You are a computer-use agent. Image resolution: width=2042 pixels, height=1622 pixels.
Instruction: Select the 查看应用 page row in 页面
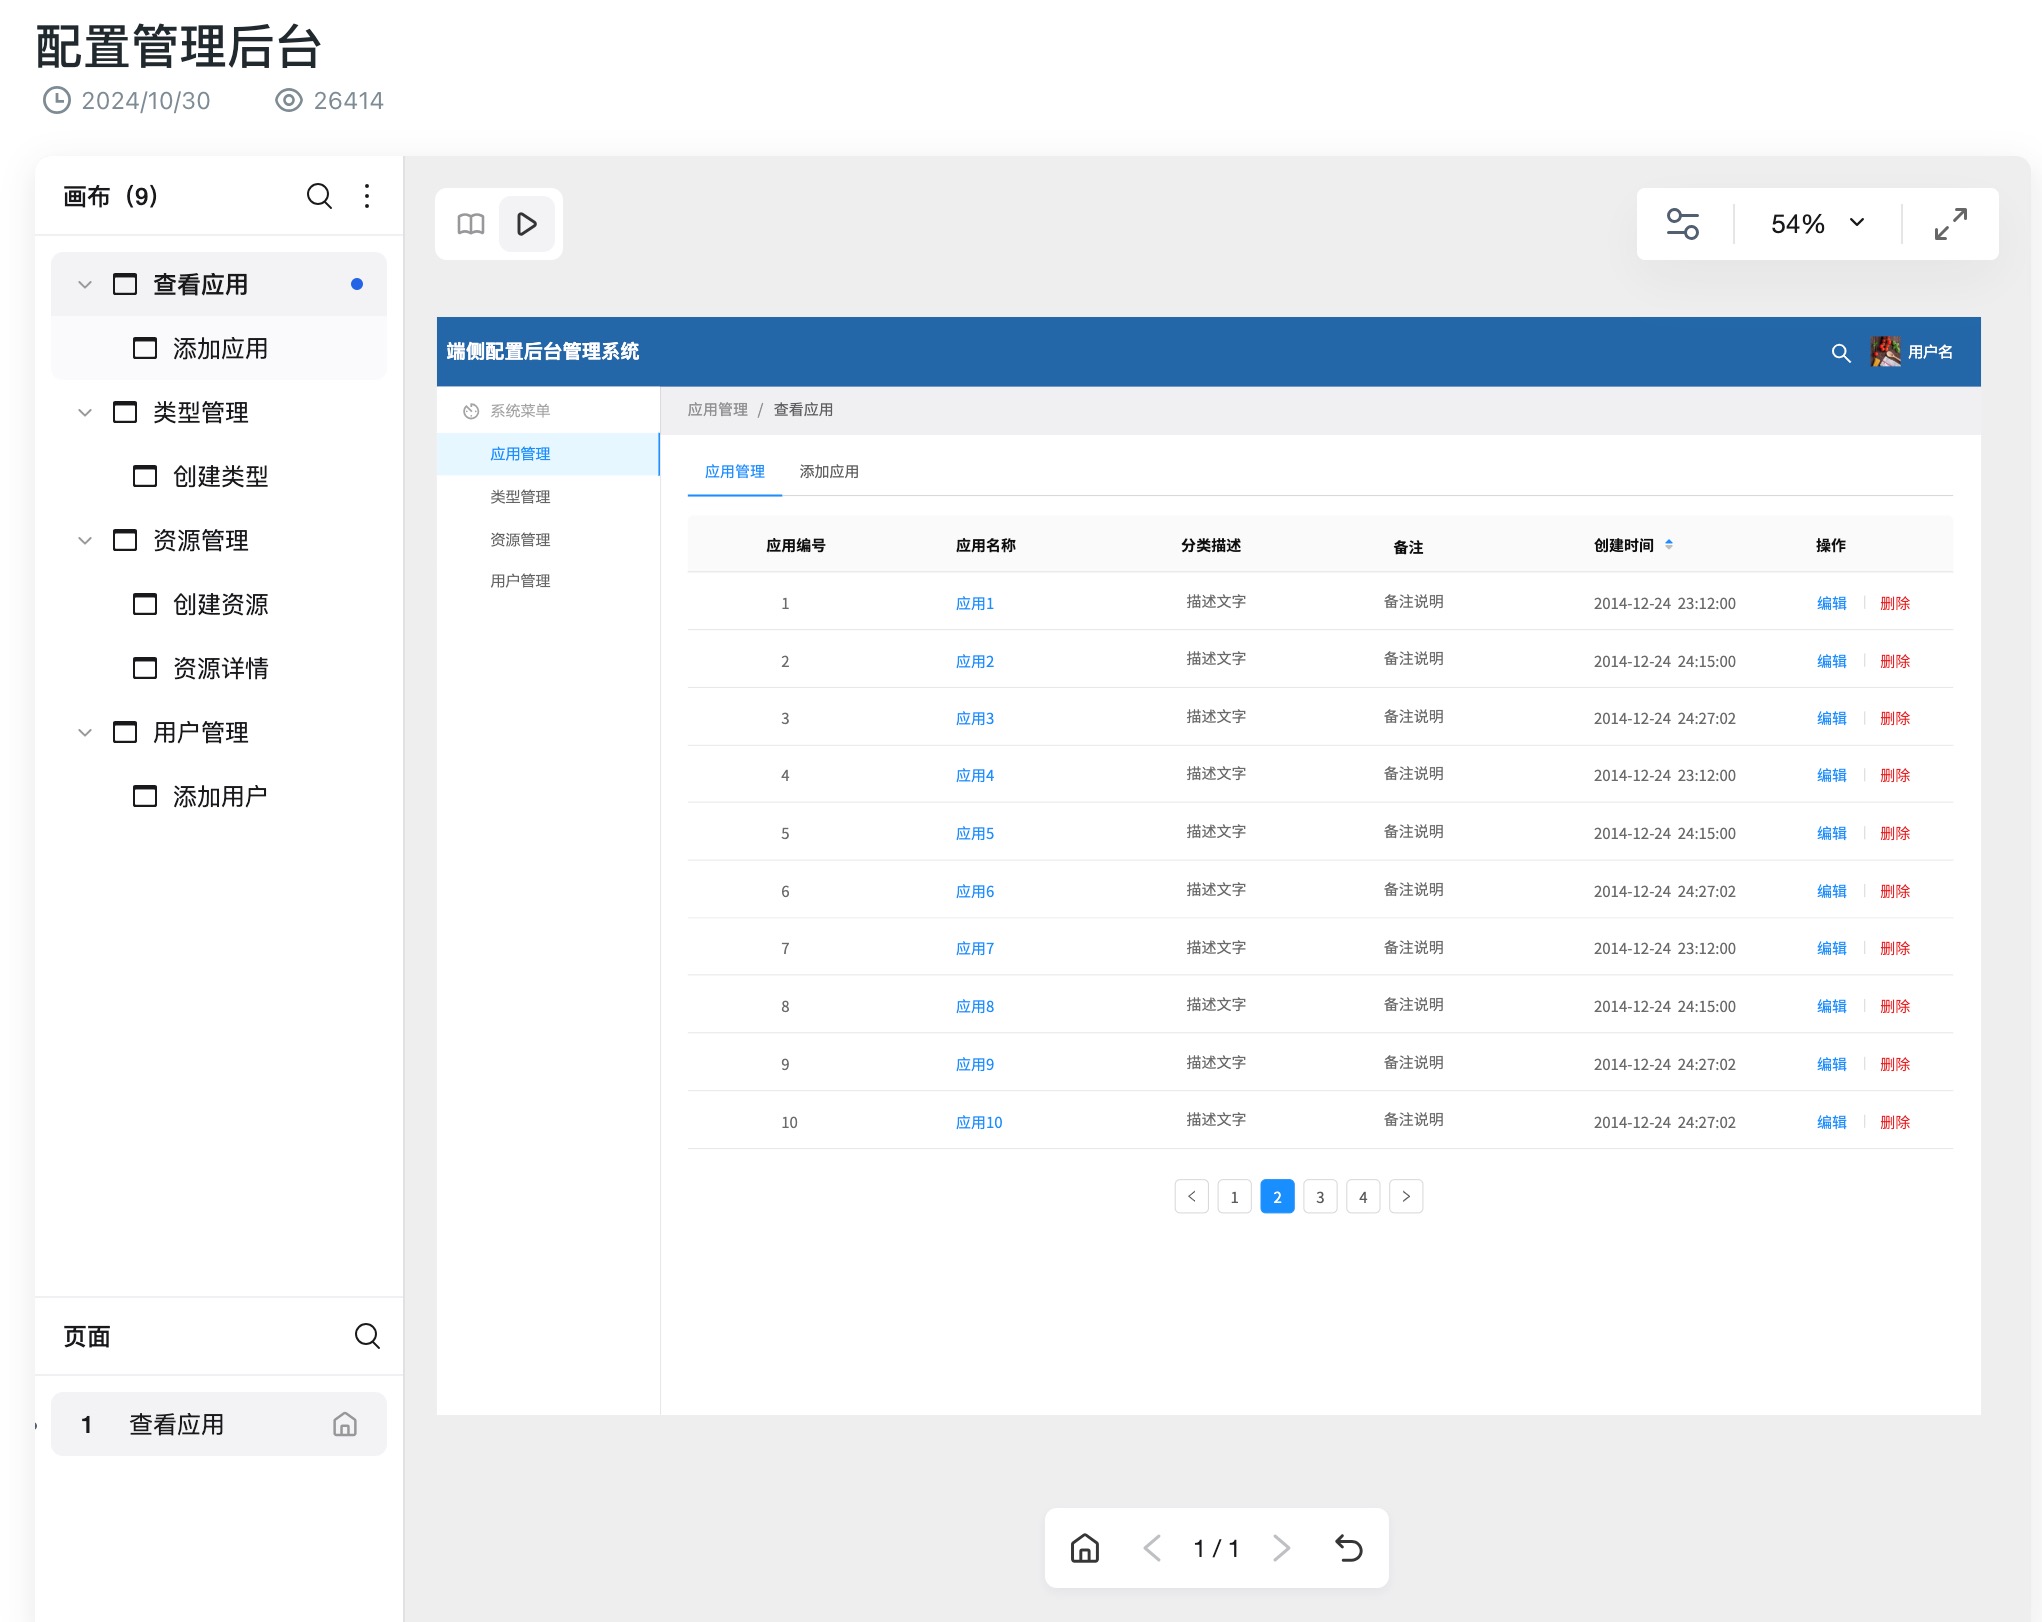coord(219,1424)
